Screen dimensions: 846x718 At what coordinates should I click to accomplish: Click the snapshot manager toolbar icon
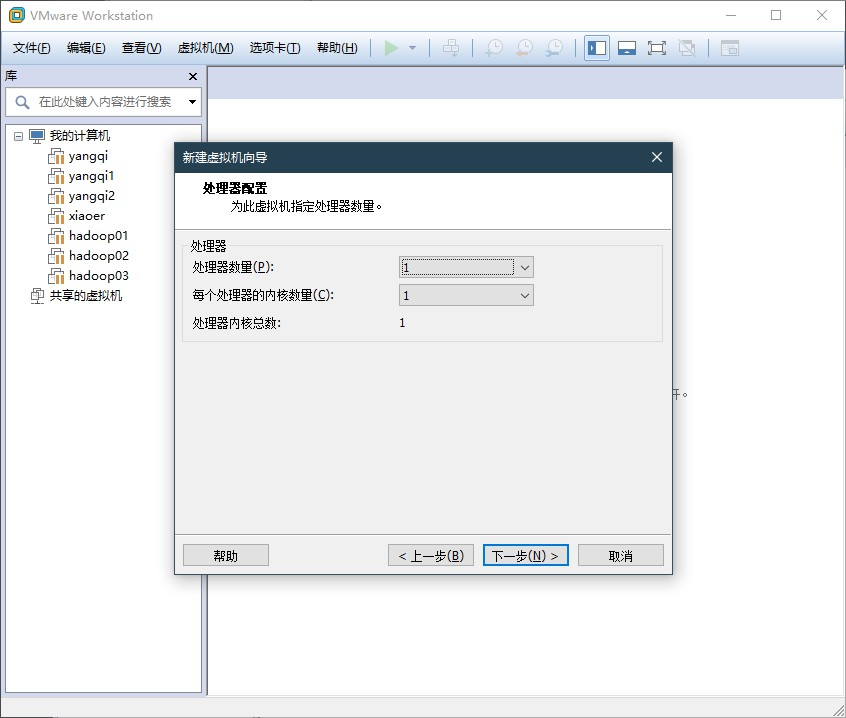pos(554,48)
